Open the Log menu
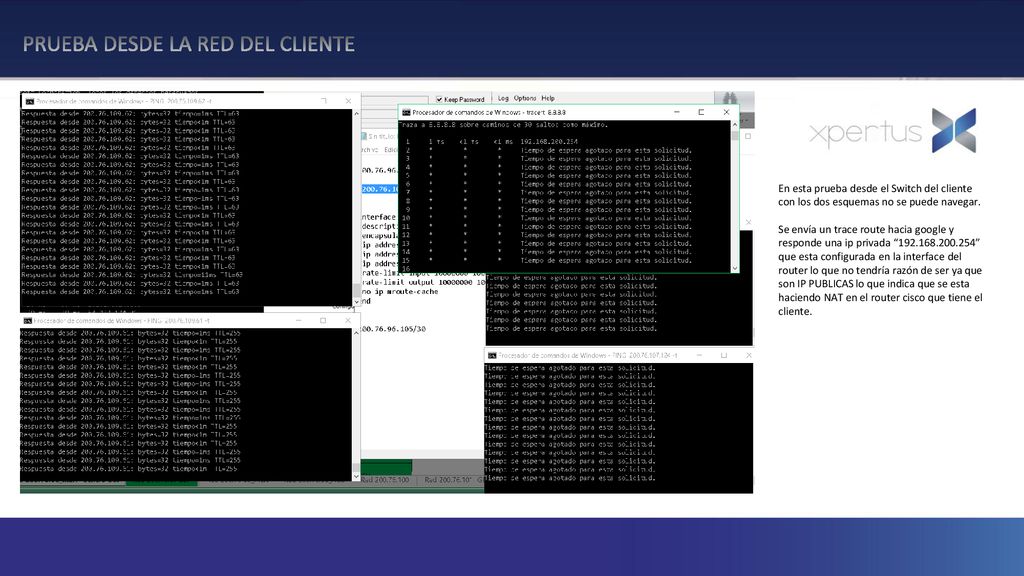Viewport: 1024px width, 576px height. pyautogui.click(x=503, y=99)
